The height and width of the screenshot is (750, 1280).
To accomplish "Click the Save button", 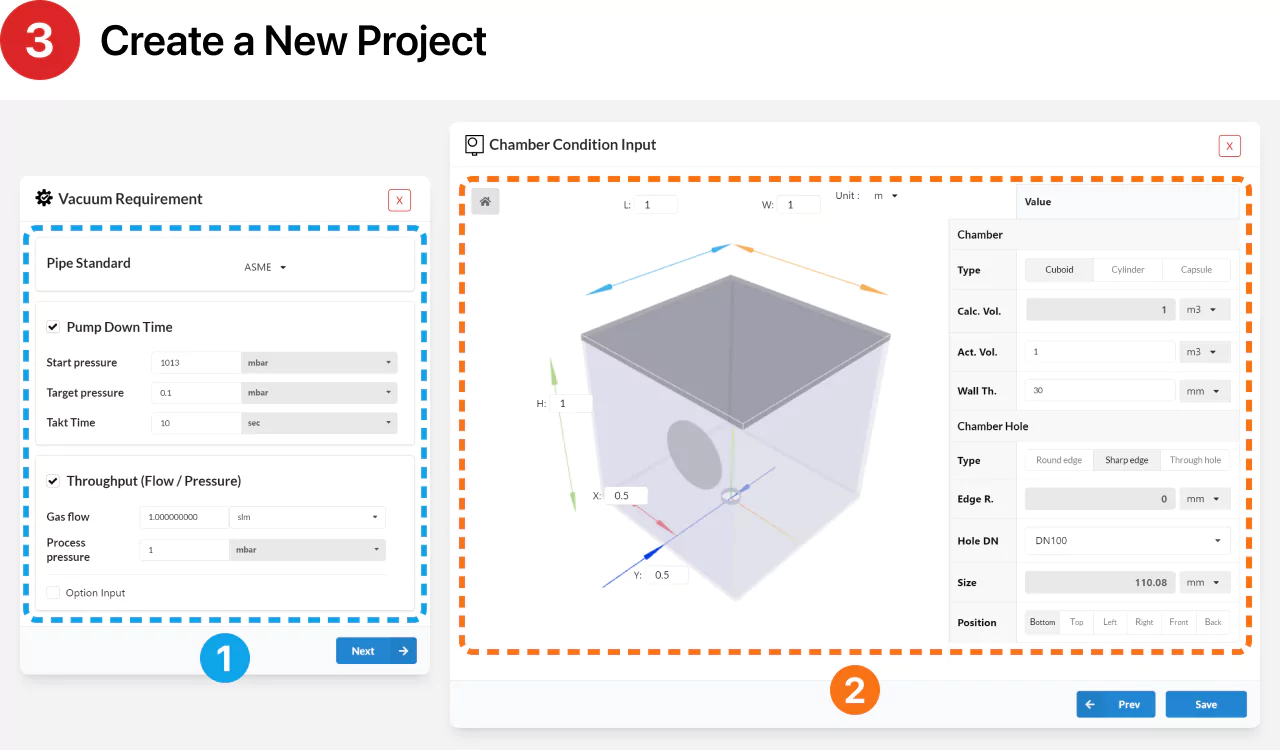I will 1206,704.
